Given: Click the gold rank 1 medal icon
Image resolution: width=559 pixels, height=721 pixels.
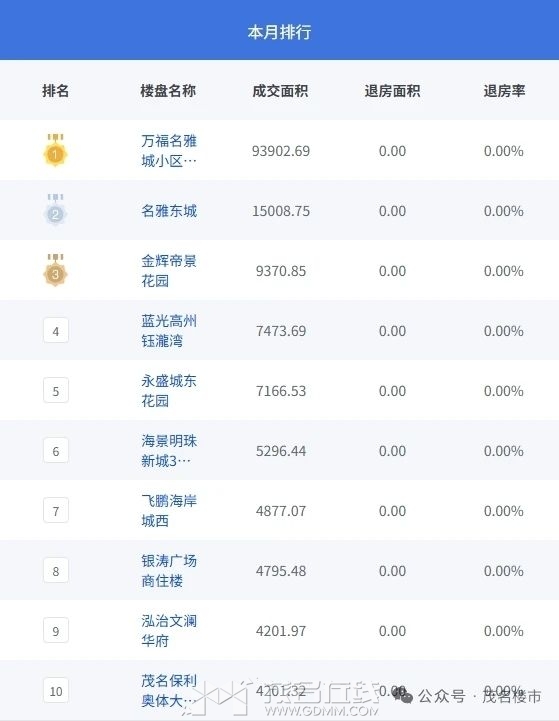Looking at the screenshot, I should pyautogui.click(x=56, y=150).
